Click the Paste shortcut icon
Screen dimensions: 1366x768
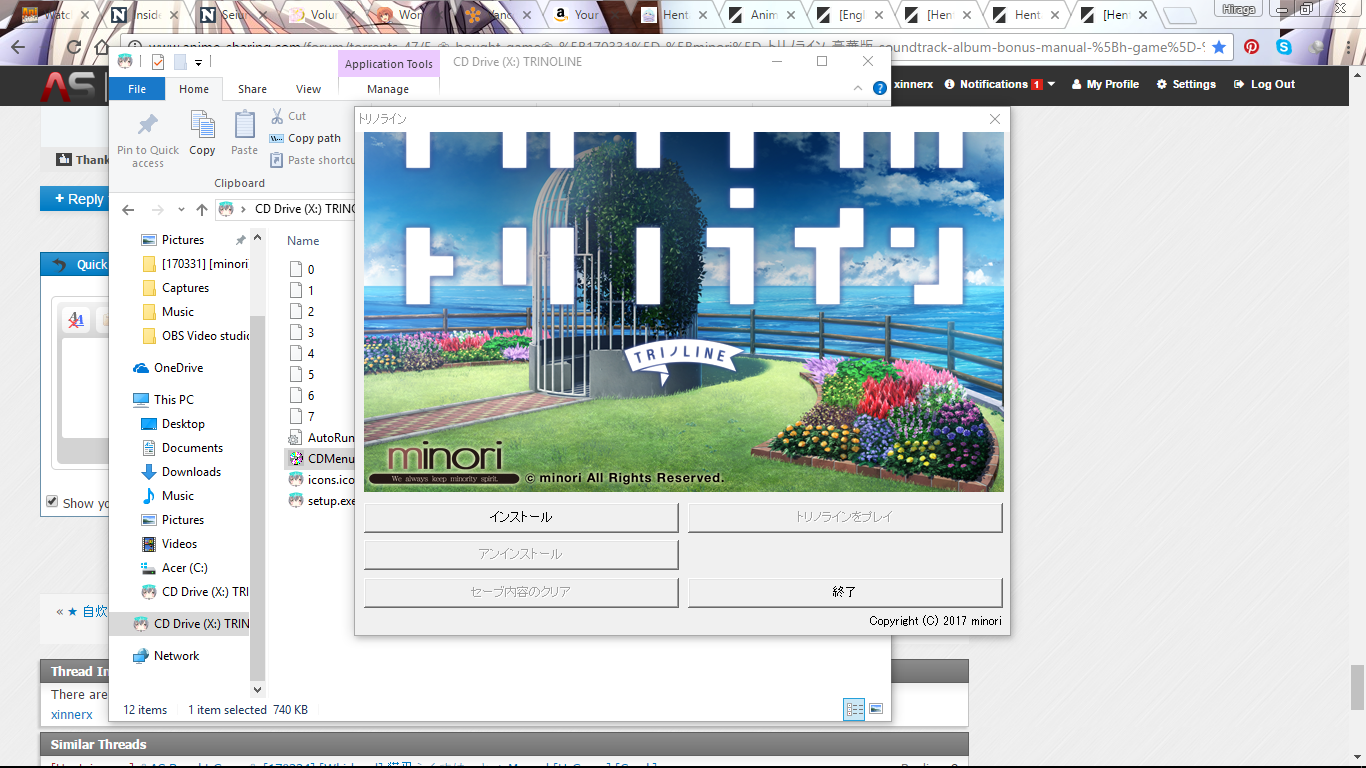point(277,160)
